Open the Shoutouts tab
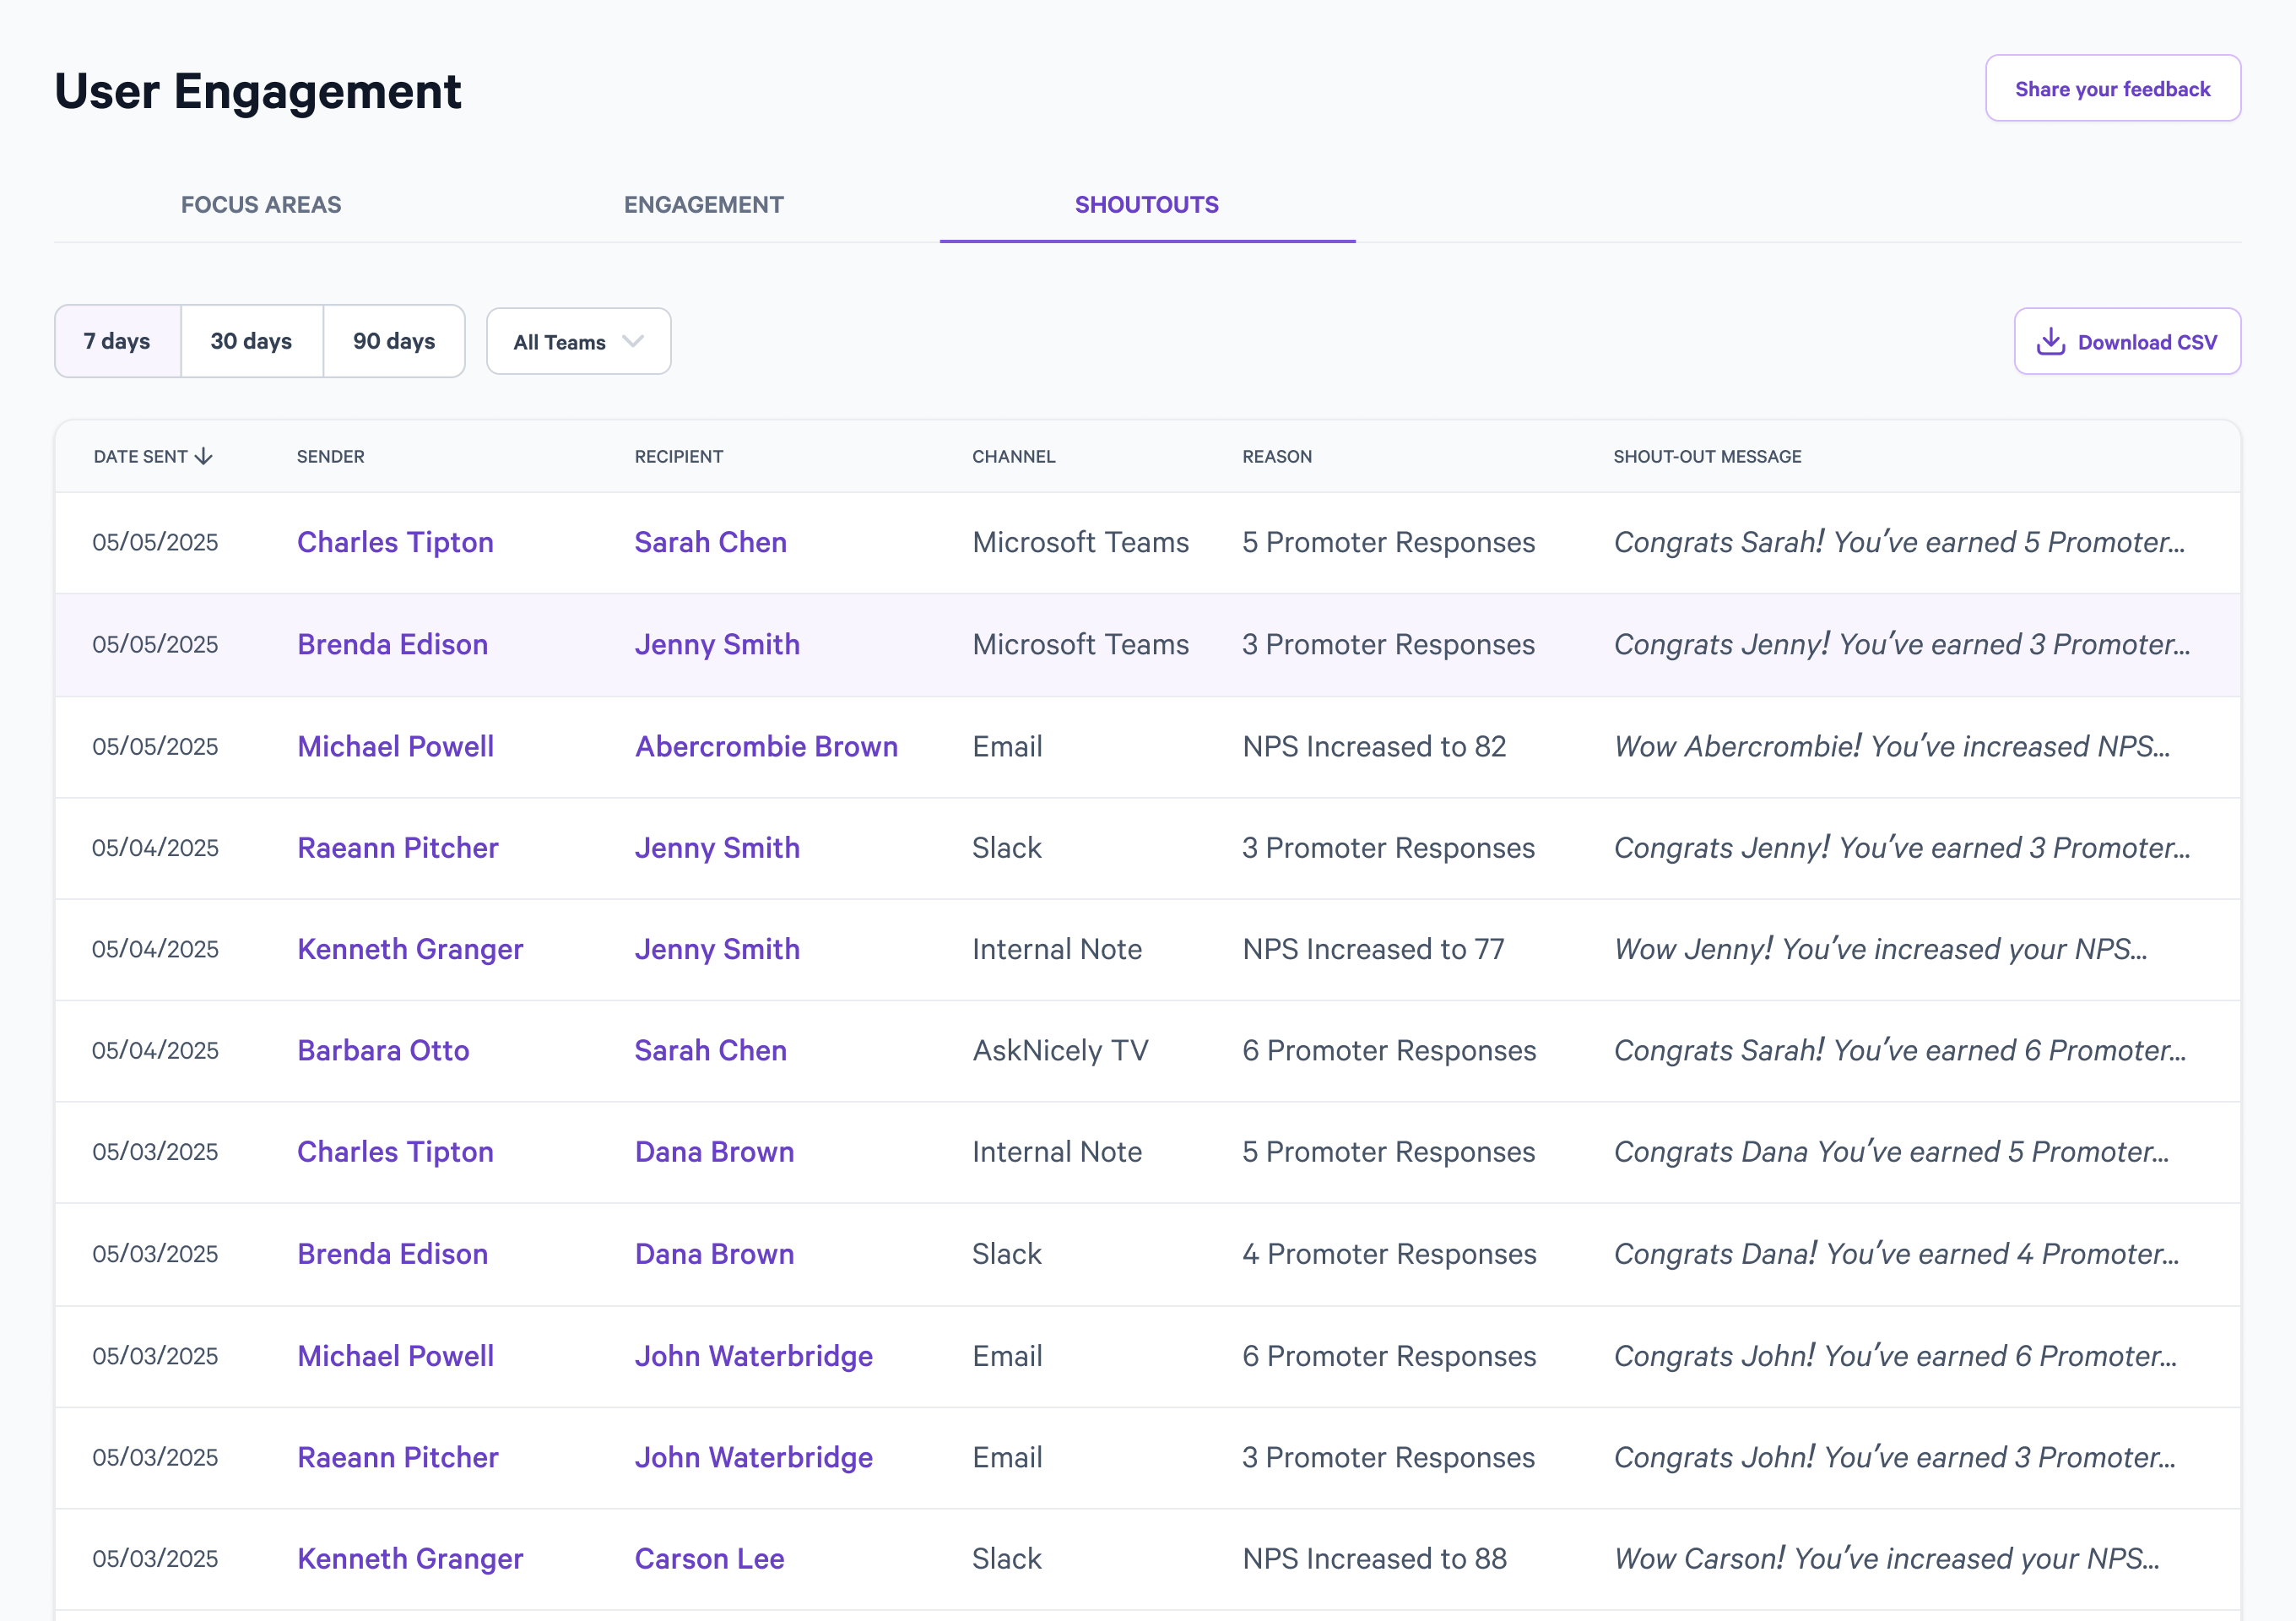This screenshot has width=2296, height=1621. click(x=1147, y=205)
